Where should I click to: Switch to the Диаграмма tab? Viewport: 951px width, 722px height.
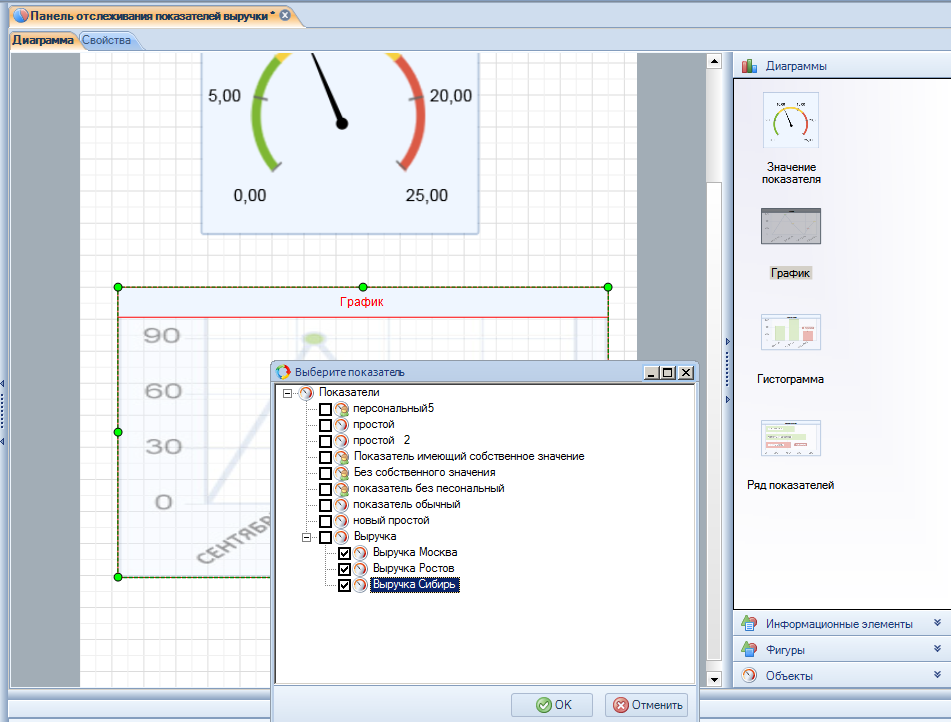coord(43,41)
